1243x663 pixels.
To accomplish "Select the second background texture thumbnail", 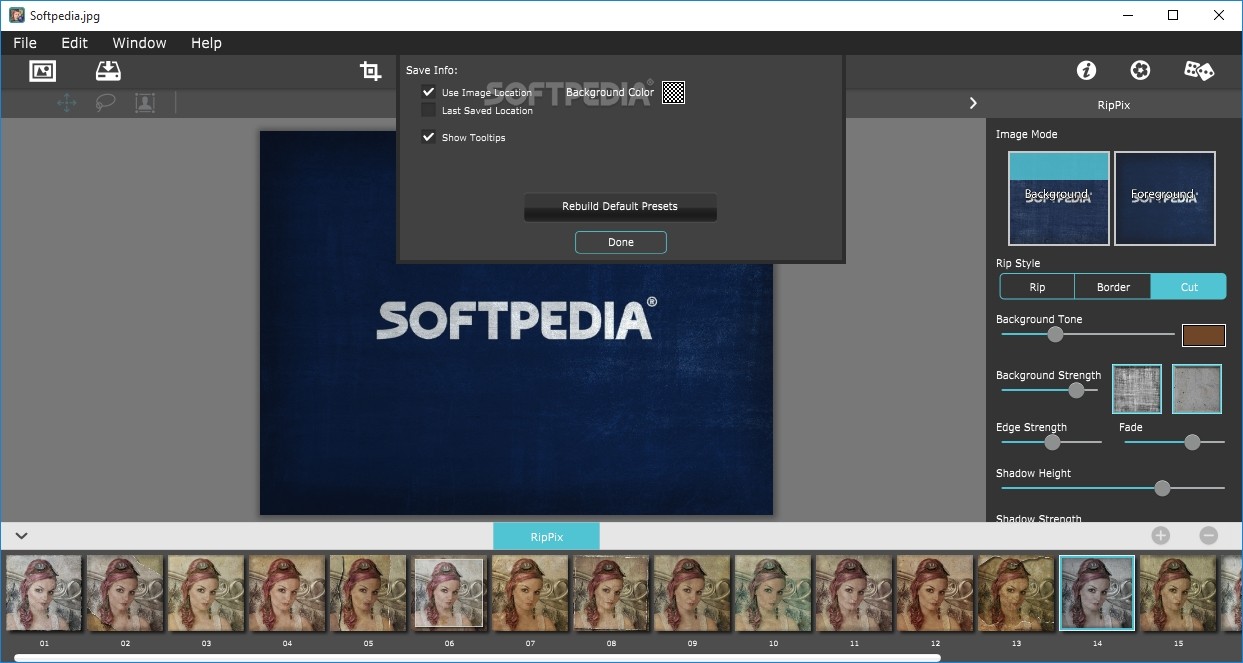I will pyautogui.click(x=1197, y=389).
